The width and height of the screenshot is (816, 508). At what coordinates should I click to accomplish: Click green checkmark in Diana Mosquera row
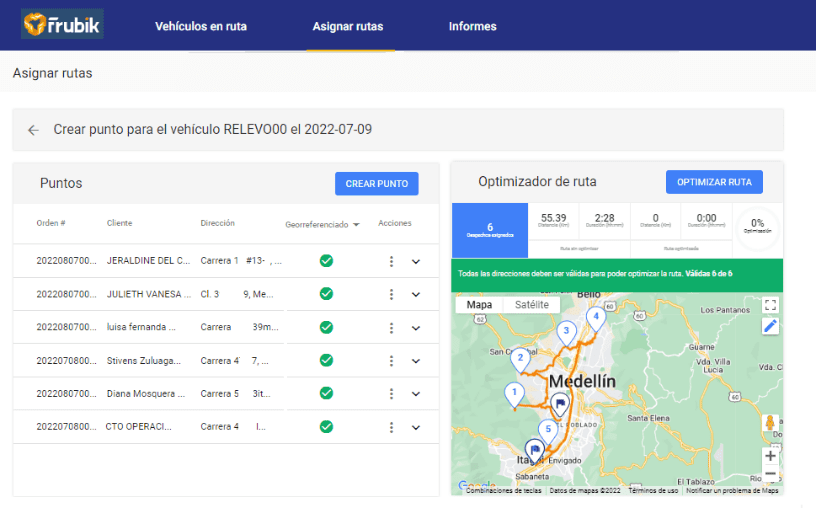(x=326, y=394)
